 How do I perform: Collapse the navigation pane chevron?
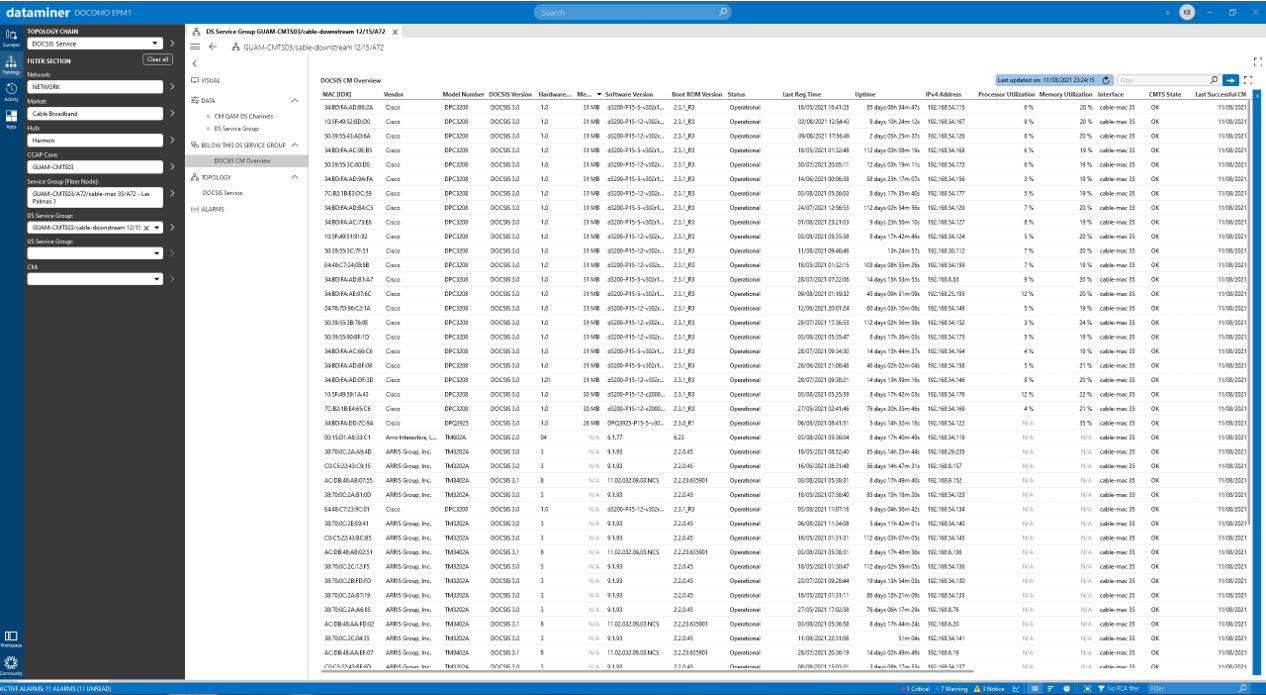(x=194, y=63)
